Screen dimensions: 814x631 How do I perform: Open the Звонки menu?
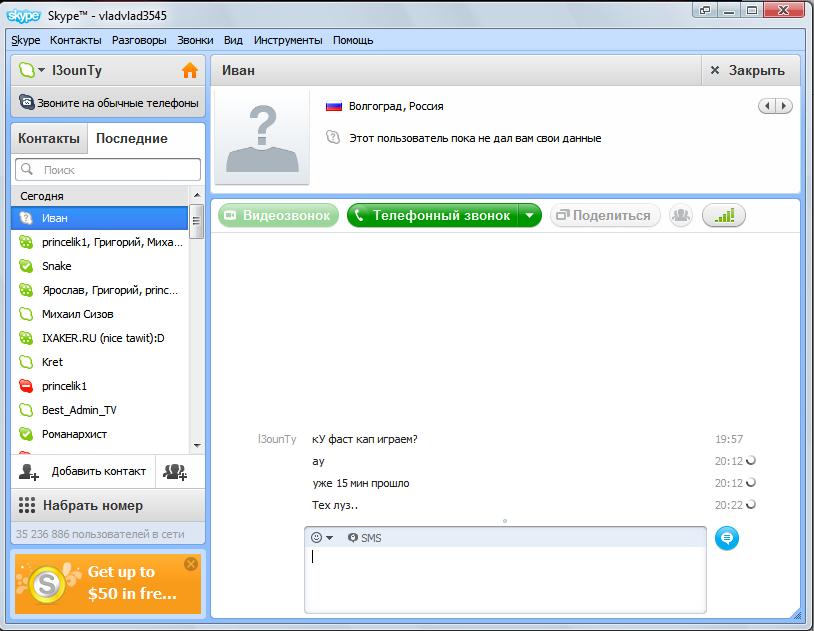click(195, 40)
